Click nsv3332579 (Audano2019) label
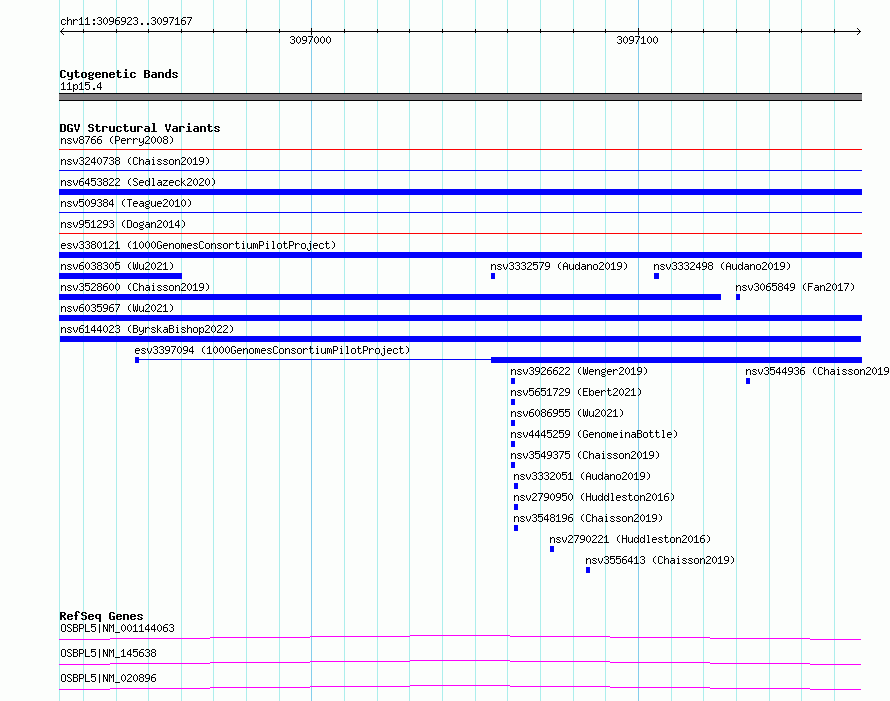Image resolution: width=890 pixels, height=701 pixels. coord(559,266)
